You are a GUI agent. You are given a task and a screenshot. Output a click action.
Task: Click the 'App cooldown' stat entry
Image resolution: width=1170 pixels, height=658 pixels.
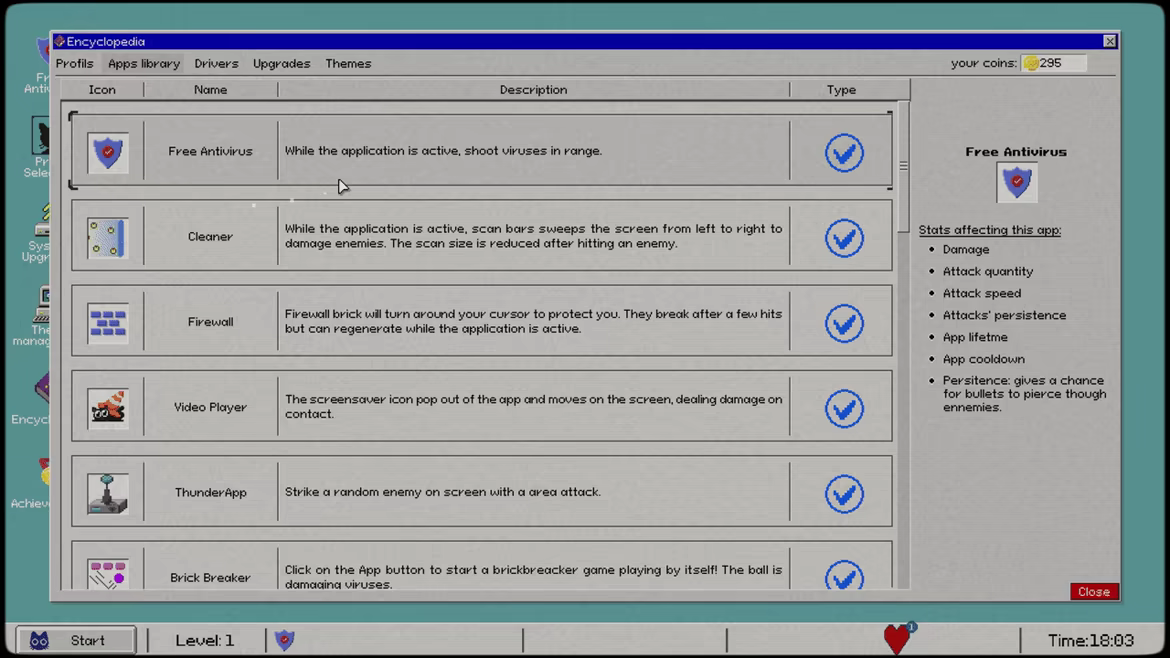point(983,359)
